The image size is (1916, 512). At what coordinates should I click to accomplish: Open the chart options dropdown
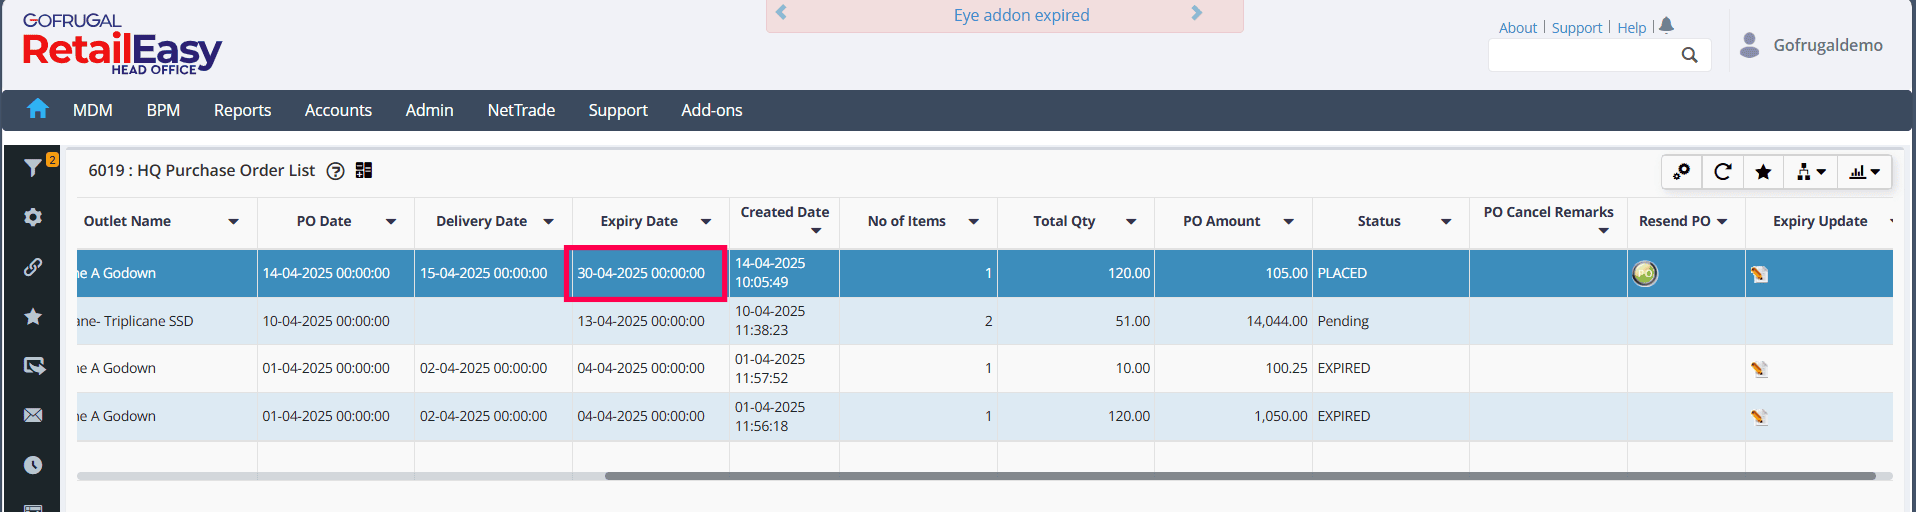click(1864, 172)
